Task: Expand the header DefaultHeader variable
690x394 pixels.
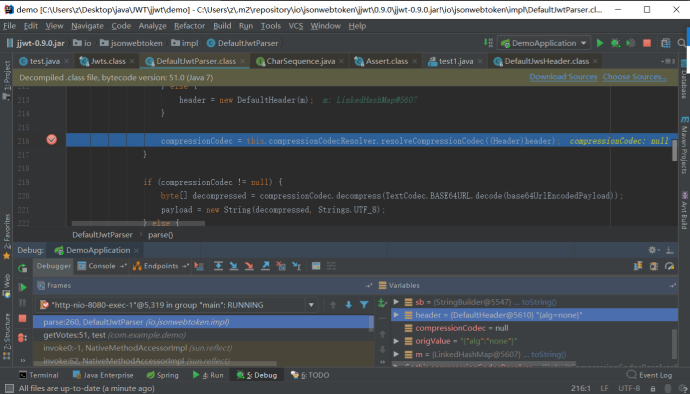Action: pos(396,315)
